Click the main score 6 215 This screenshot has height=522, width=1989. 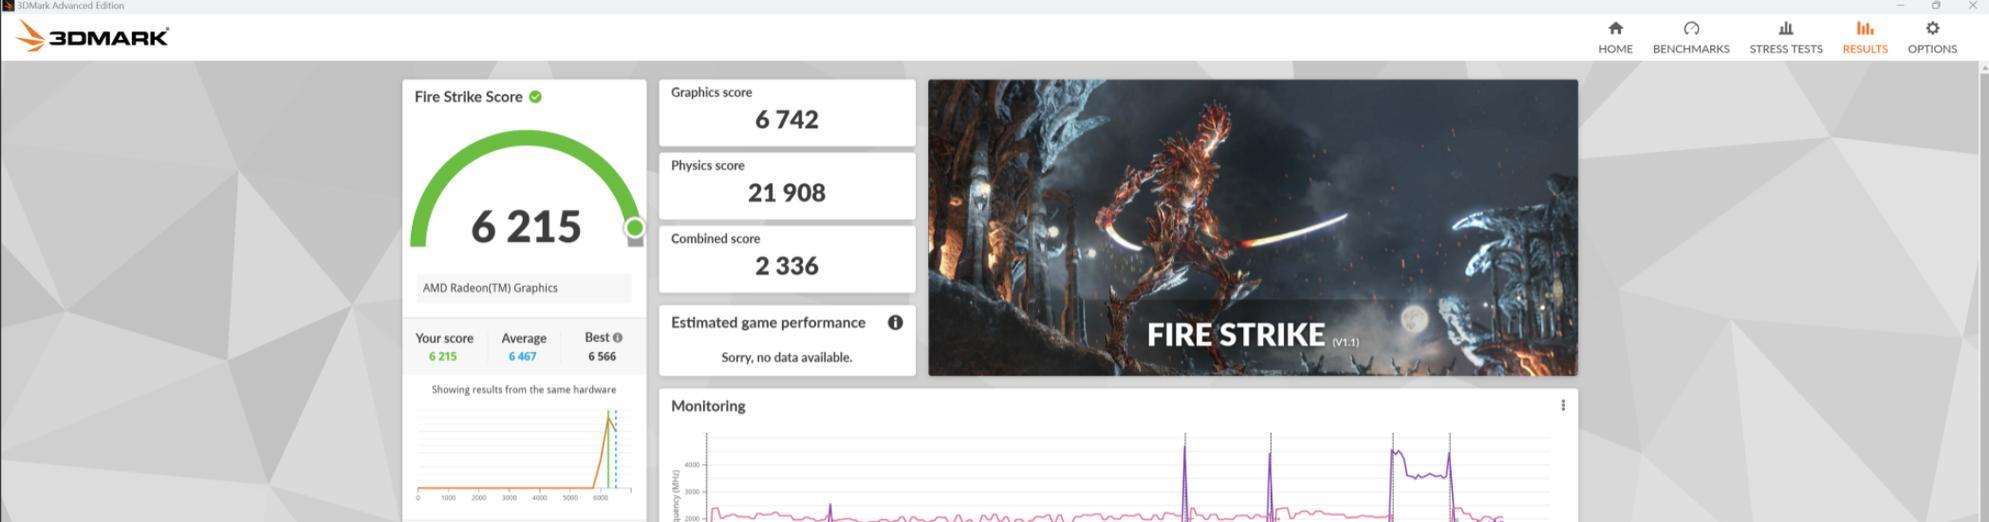[x=526, y=227]
